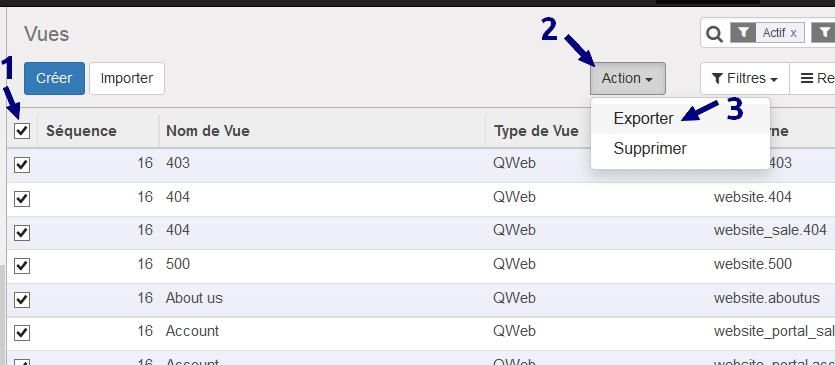Click the sequence 16 in the 500 row
Image resolution: width=835 pixels, height=365 pixels.
(x=145, y=264)
